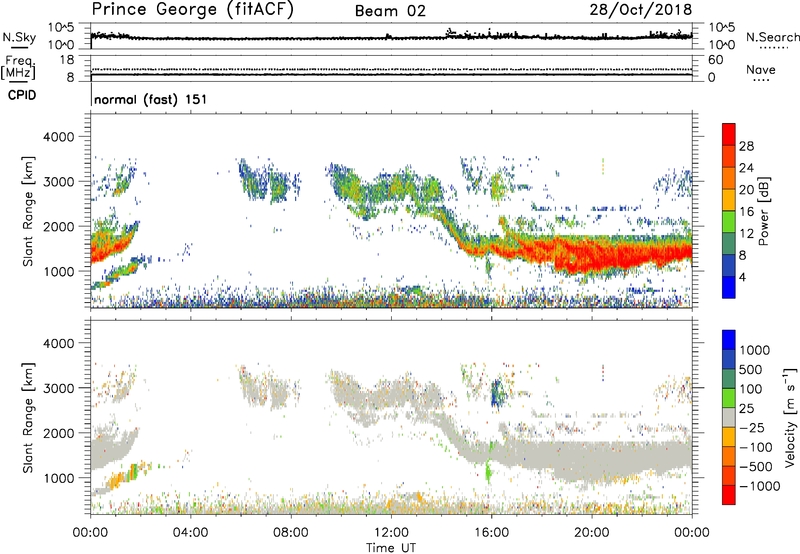Viewport: 800px width, 554px height.
Task: Click the date '28/Oct/2018'
Action: tap(641, 10)
